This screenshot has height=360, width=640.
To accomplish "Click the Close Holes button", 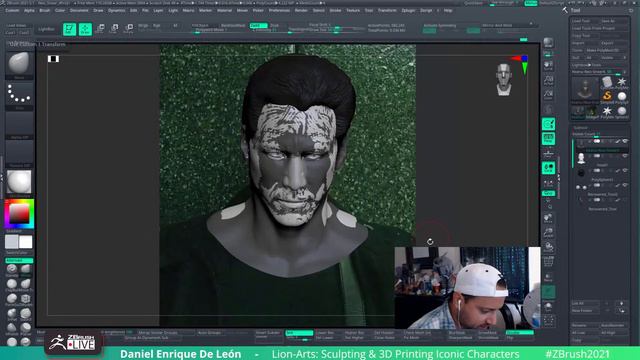I will pyautogui.click(x=384, y=338).
